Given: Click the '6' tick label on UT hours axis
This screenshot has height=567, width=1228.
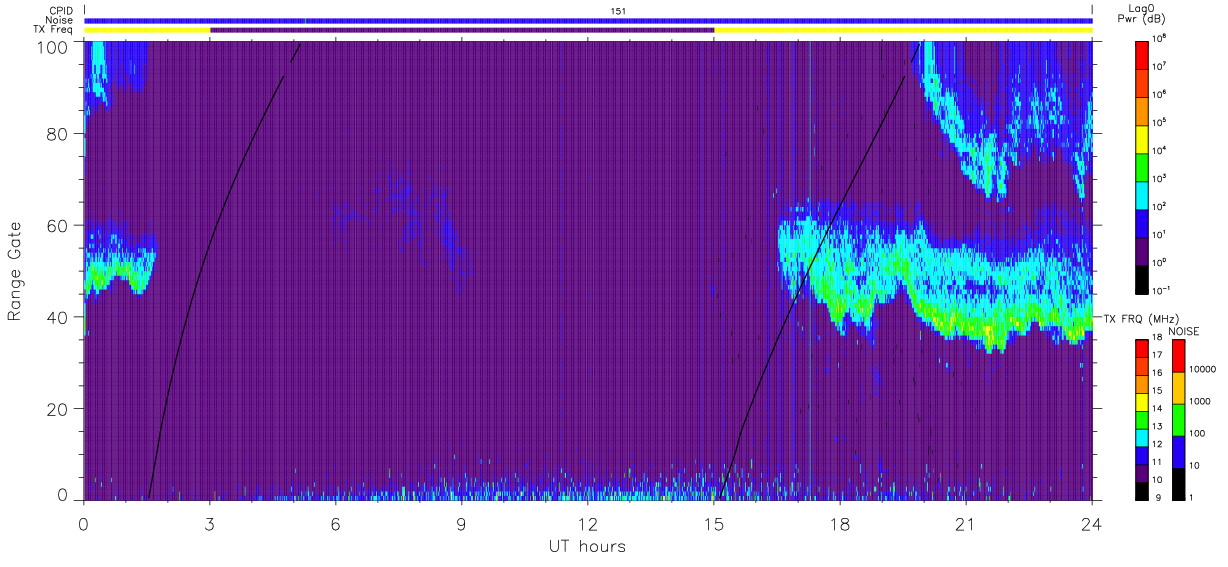Looking at the screenshot, I should (336, 523).
